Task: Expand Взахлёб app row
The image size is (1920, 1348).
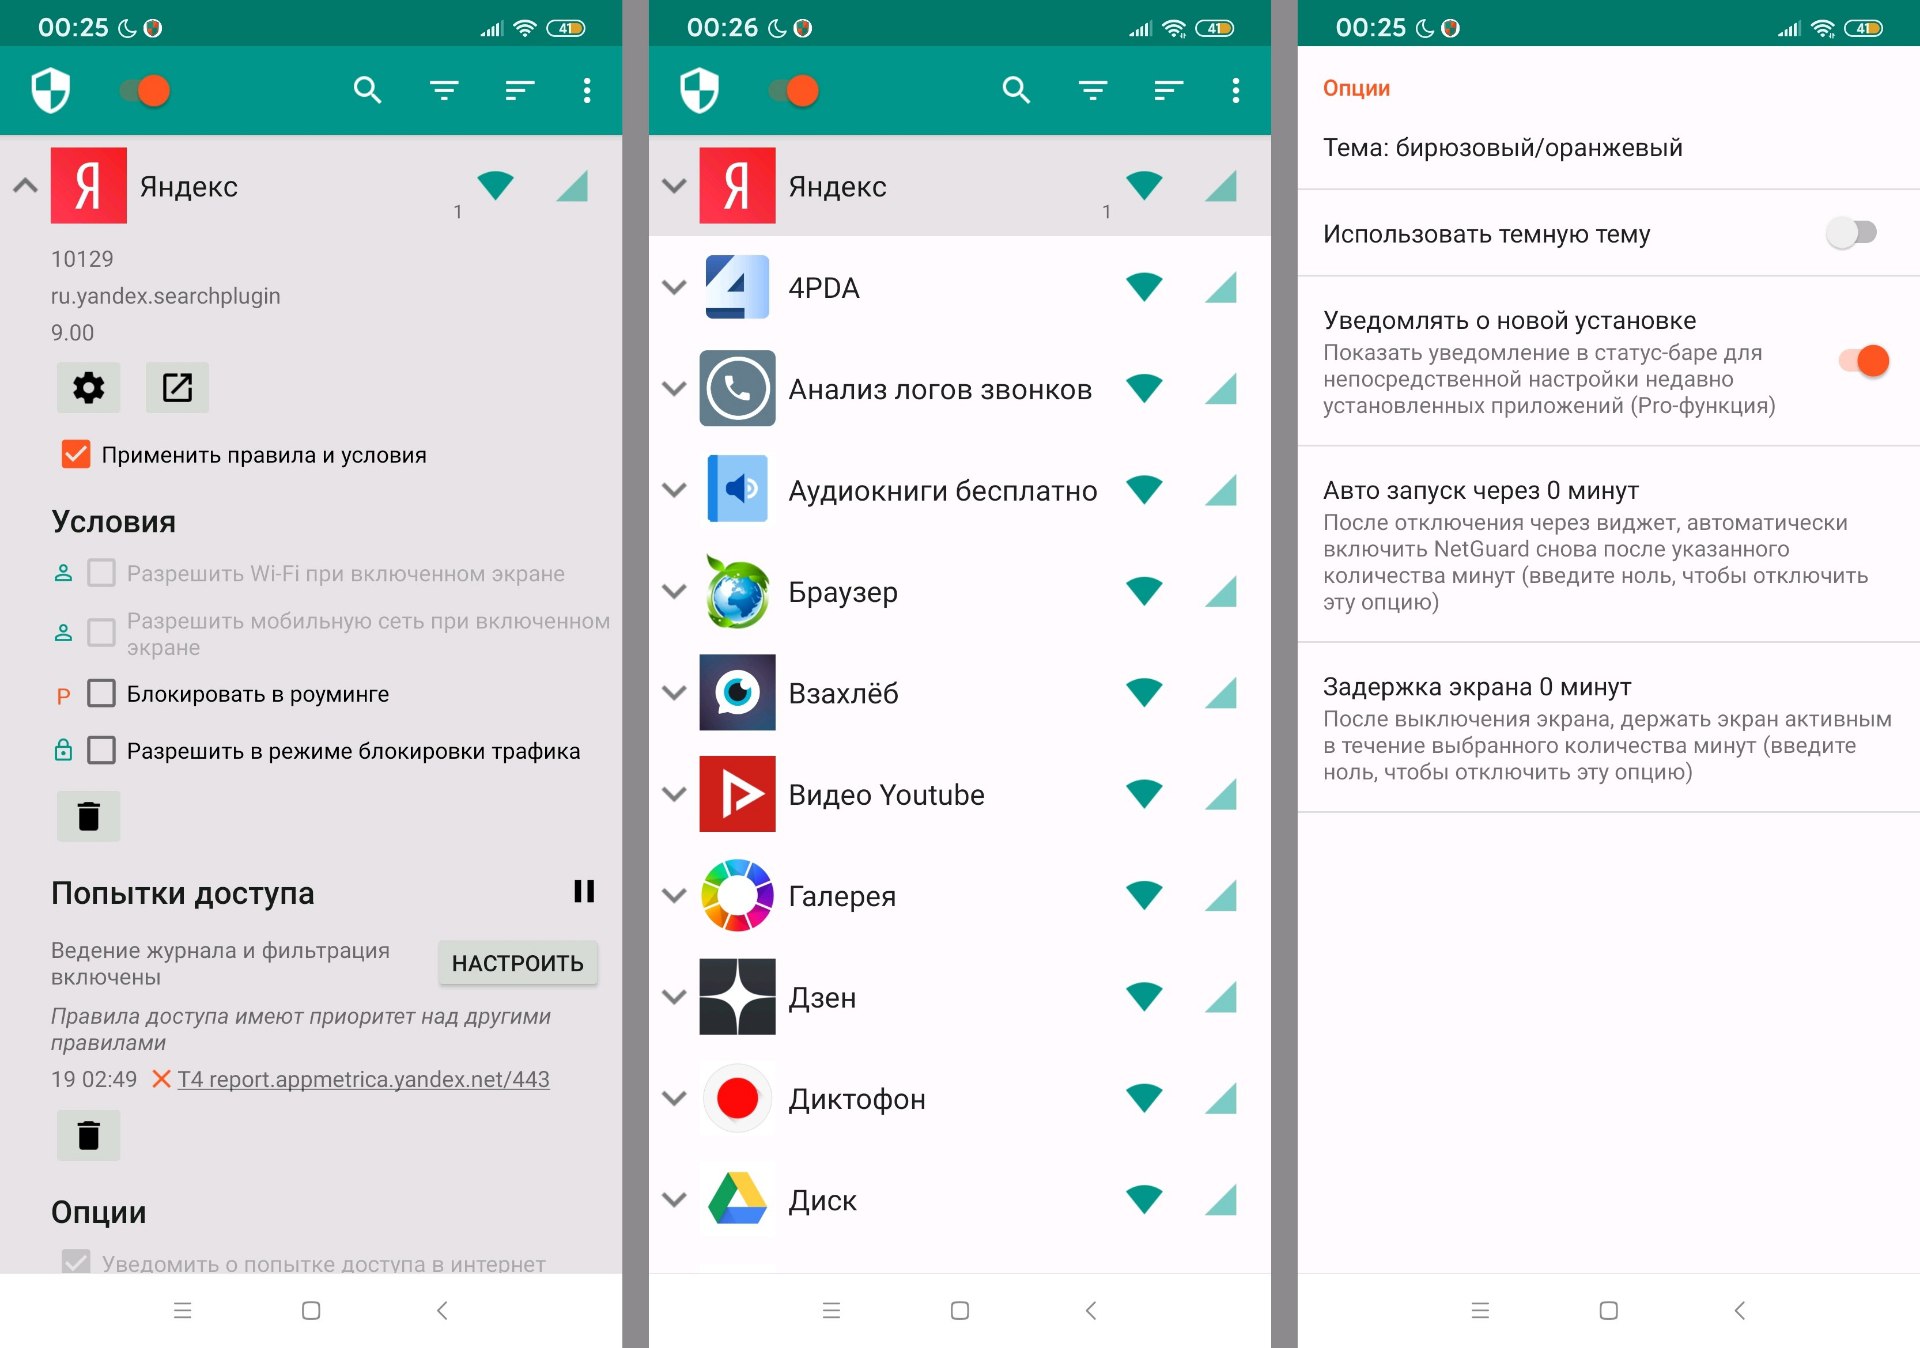Action: coord(675,692)
